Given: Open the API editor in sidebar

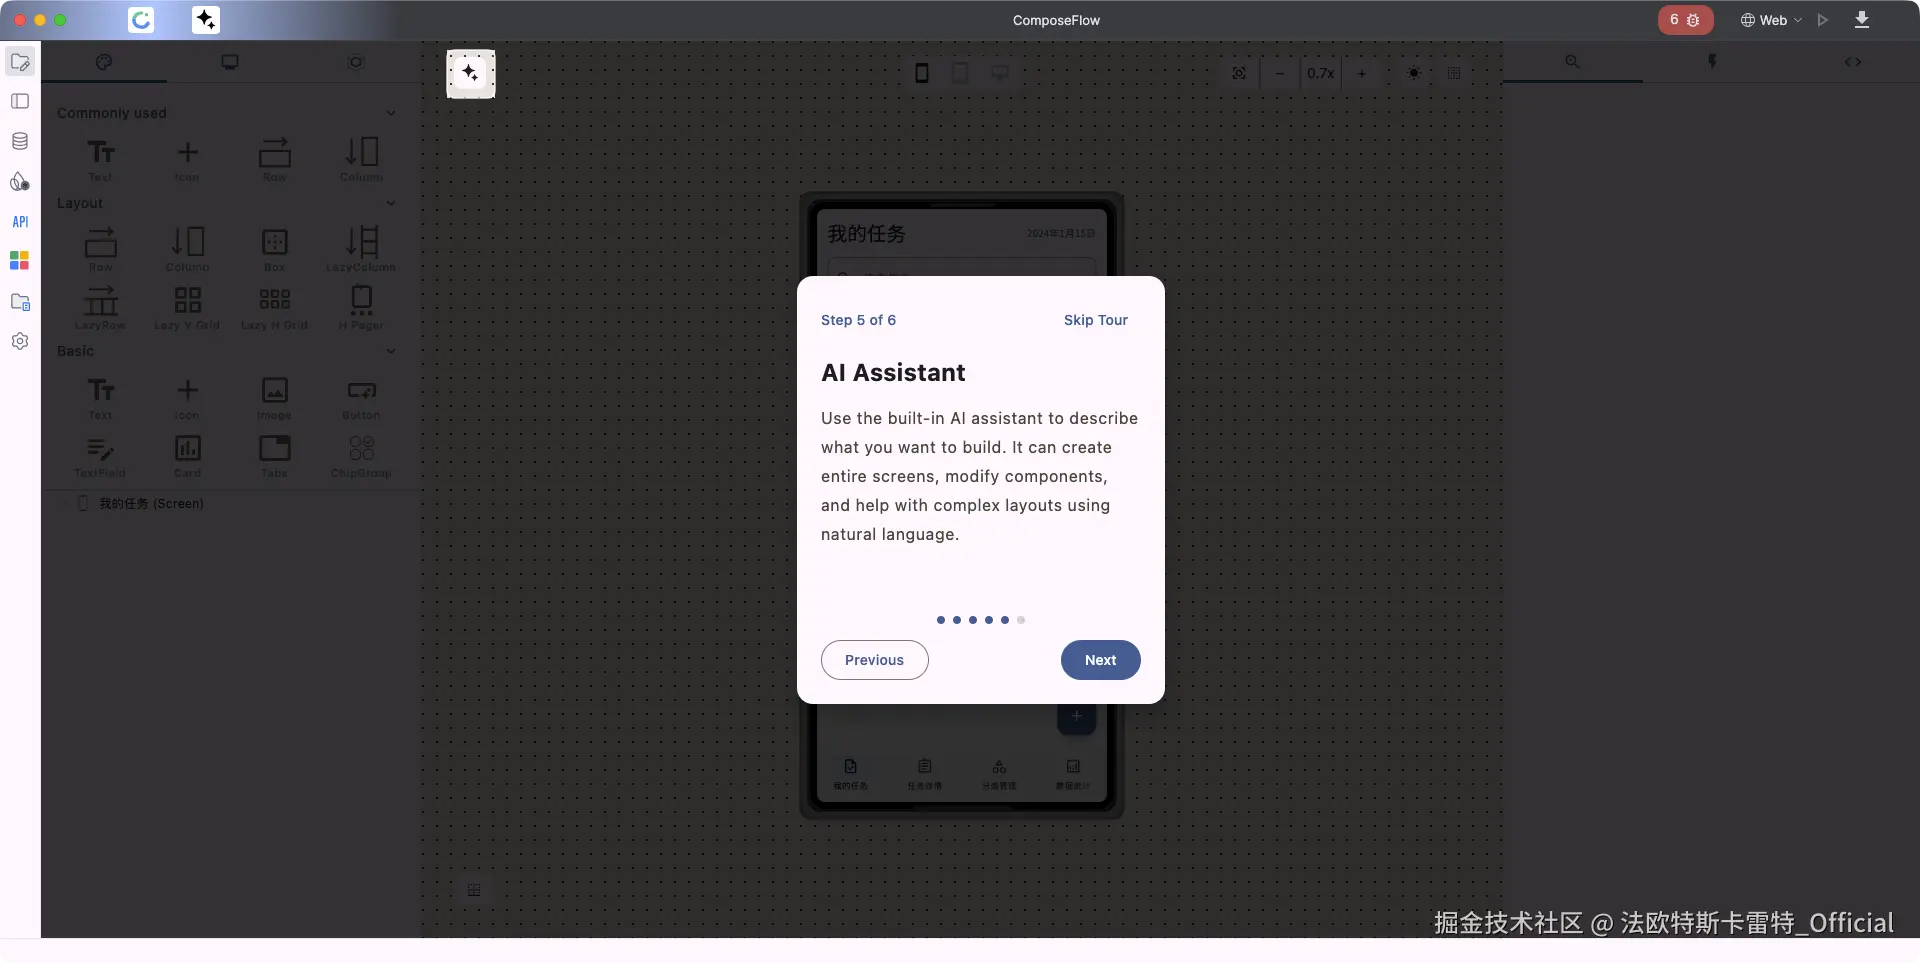Looking at the screenshot, I should pyautogui.click(x=20, y=222).
